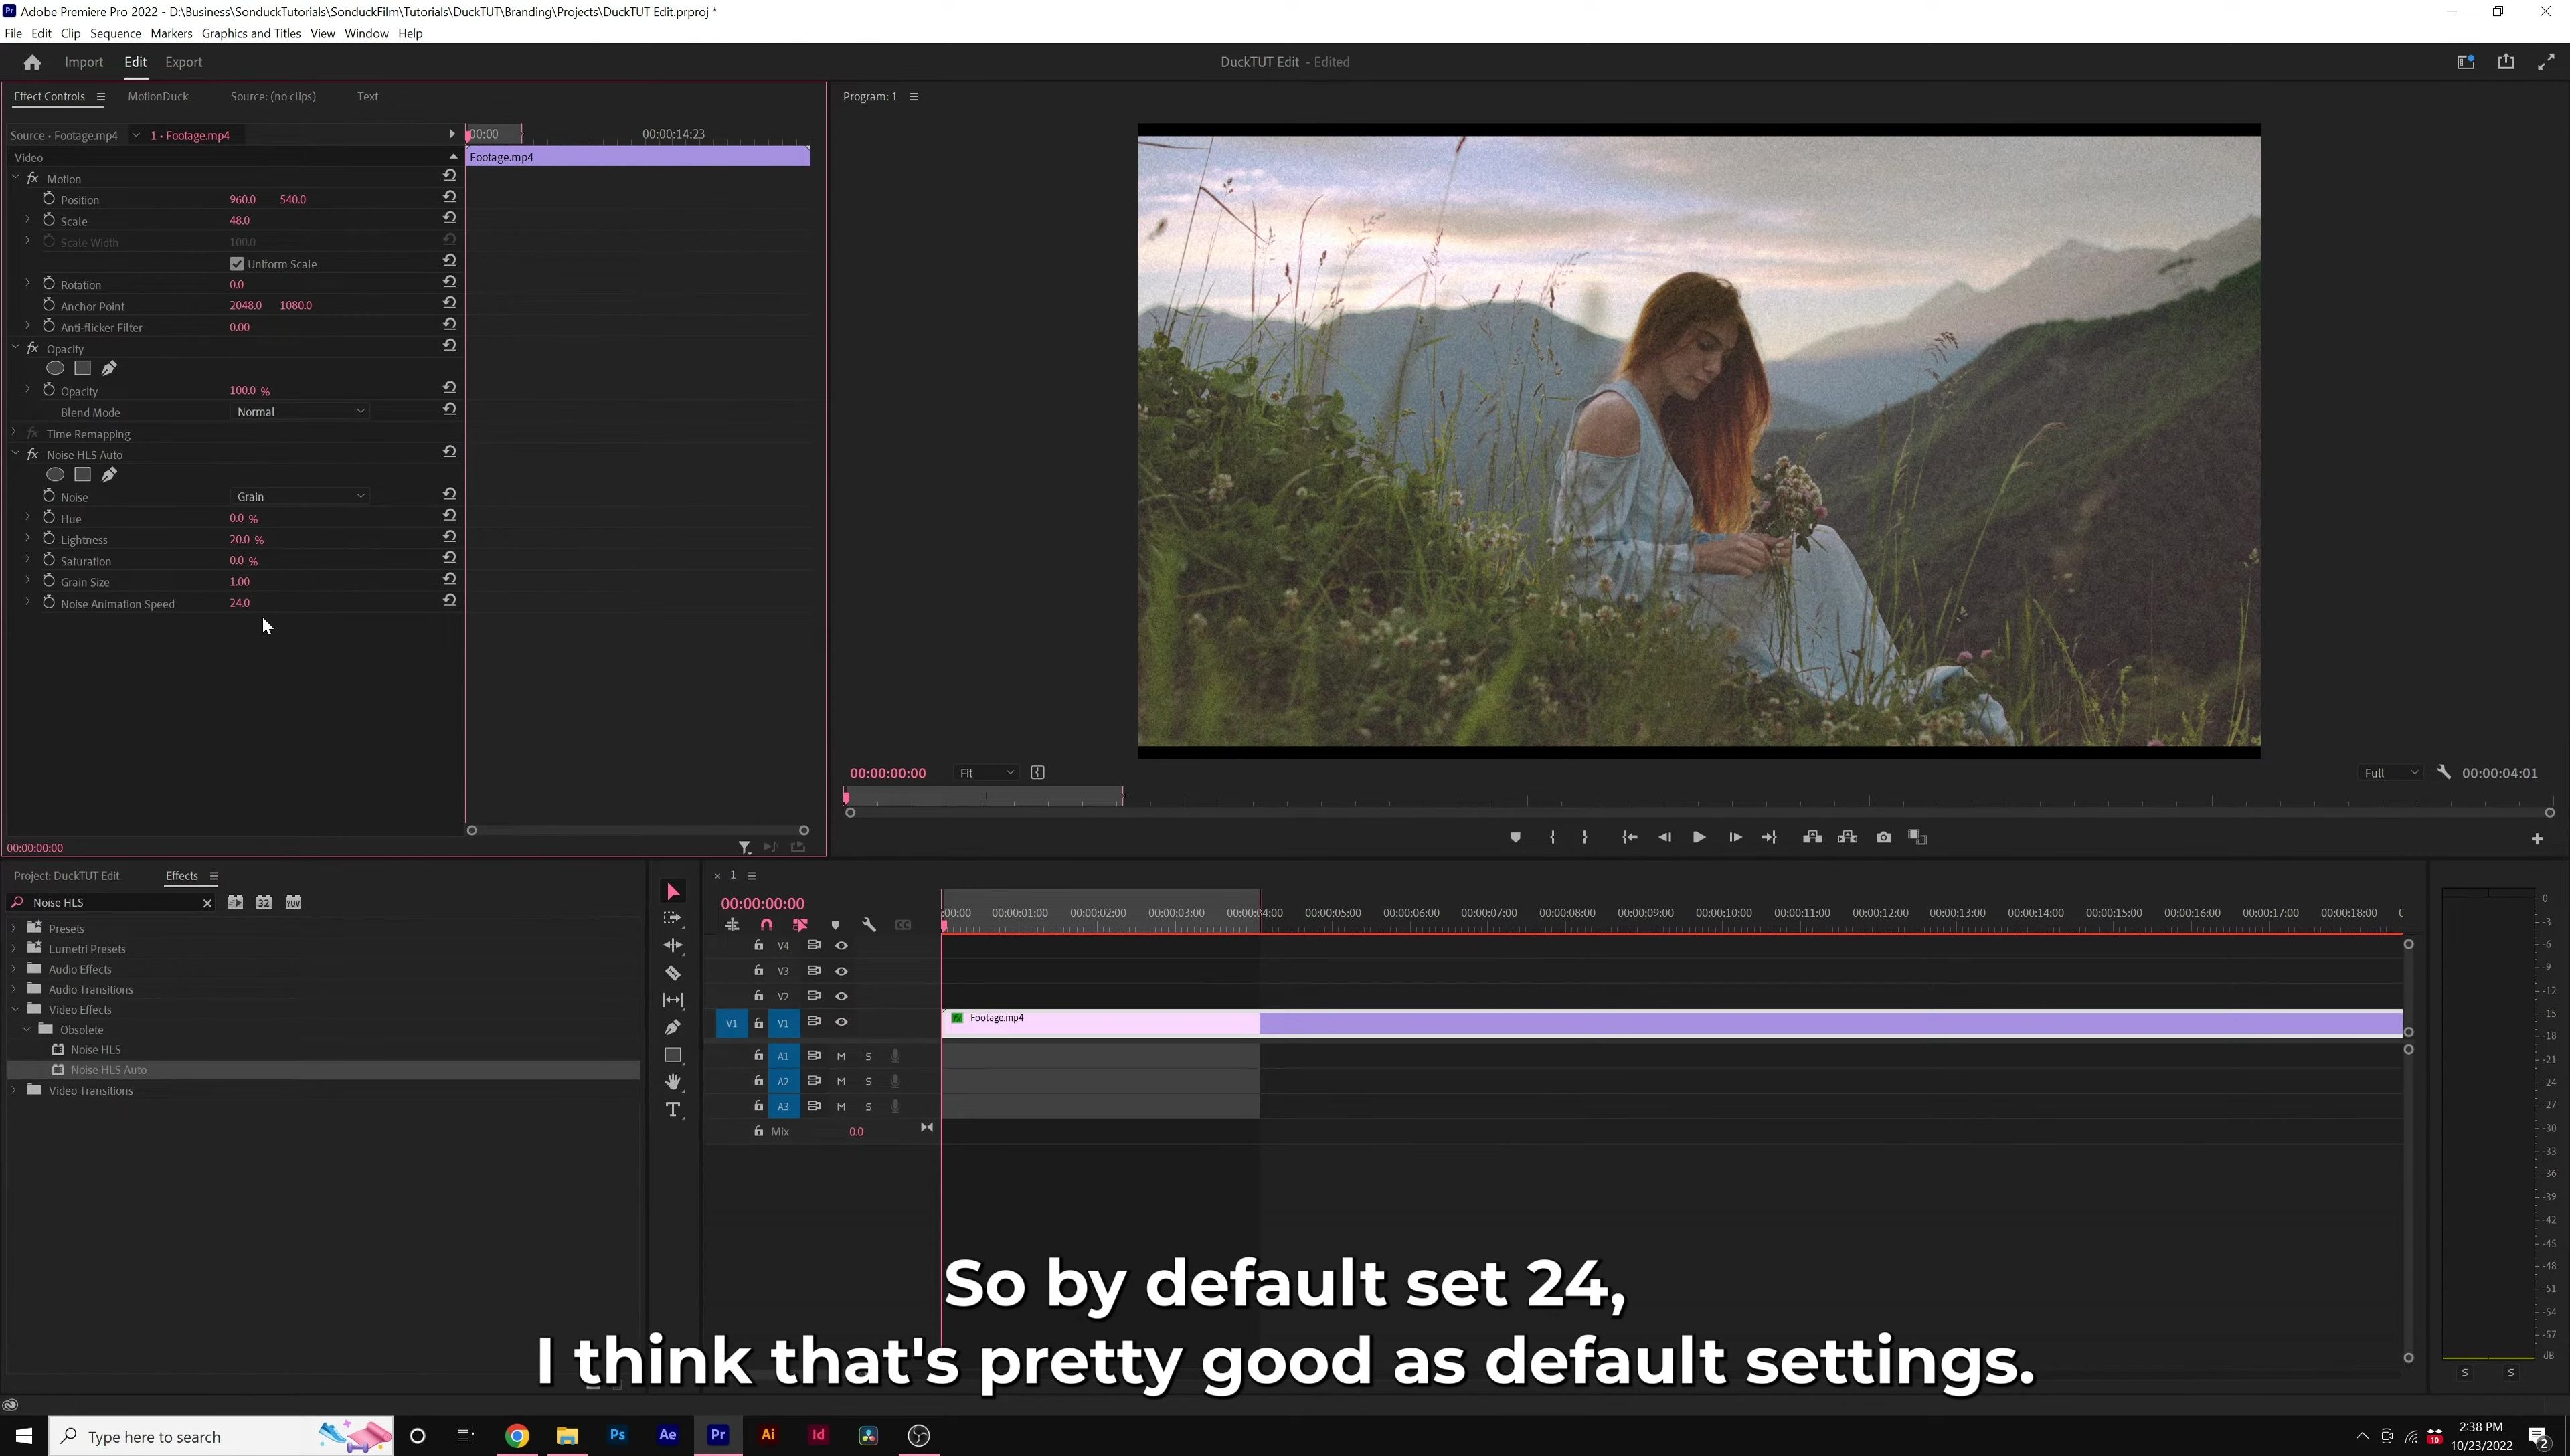This screenshot has width=2570, height=1456.
Task: Open the Blend Mode dropdown
Action: click(300, 411)
